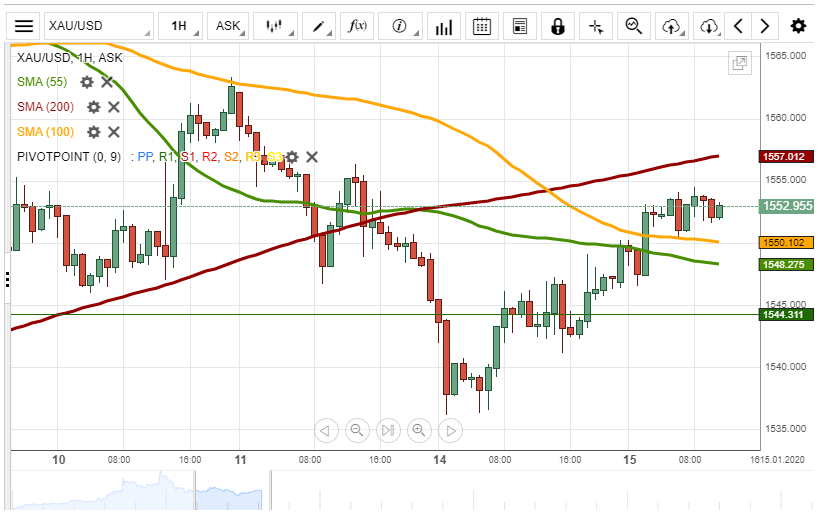Open PIVOTPOINT indicator settings gear
The height and width of the screenshot is (512, 818).
click(x=292, y=157)
